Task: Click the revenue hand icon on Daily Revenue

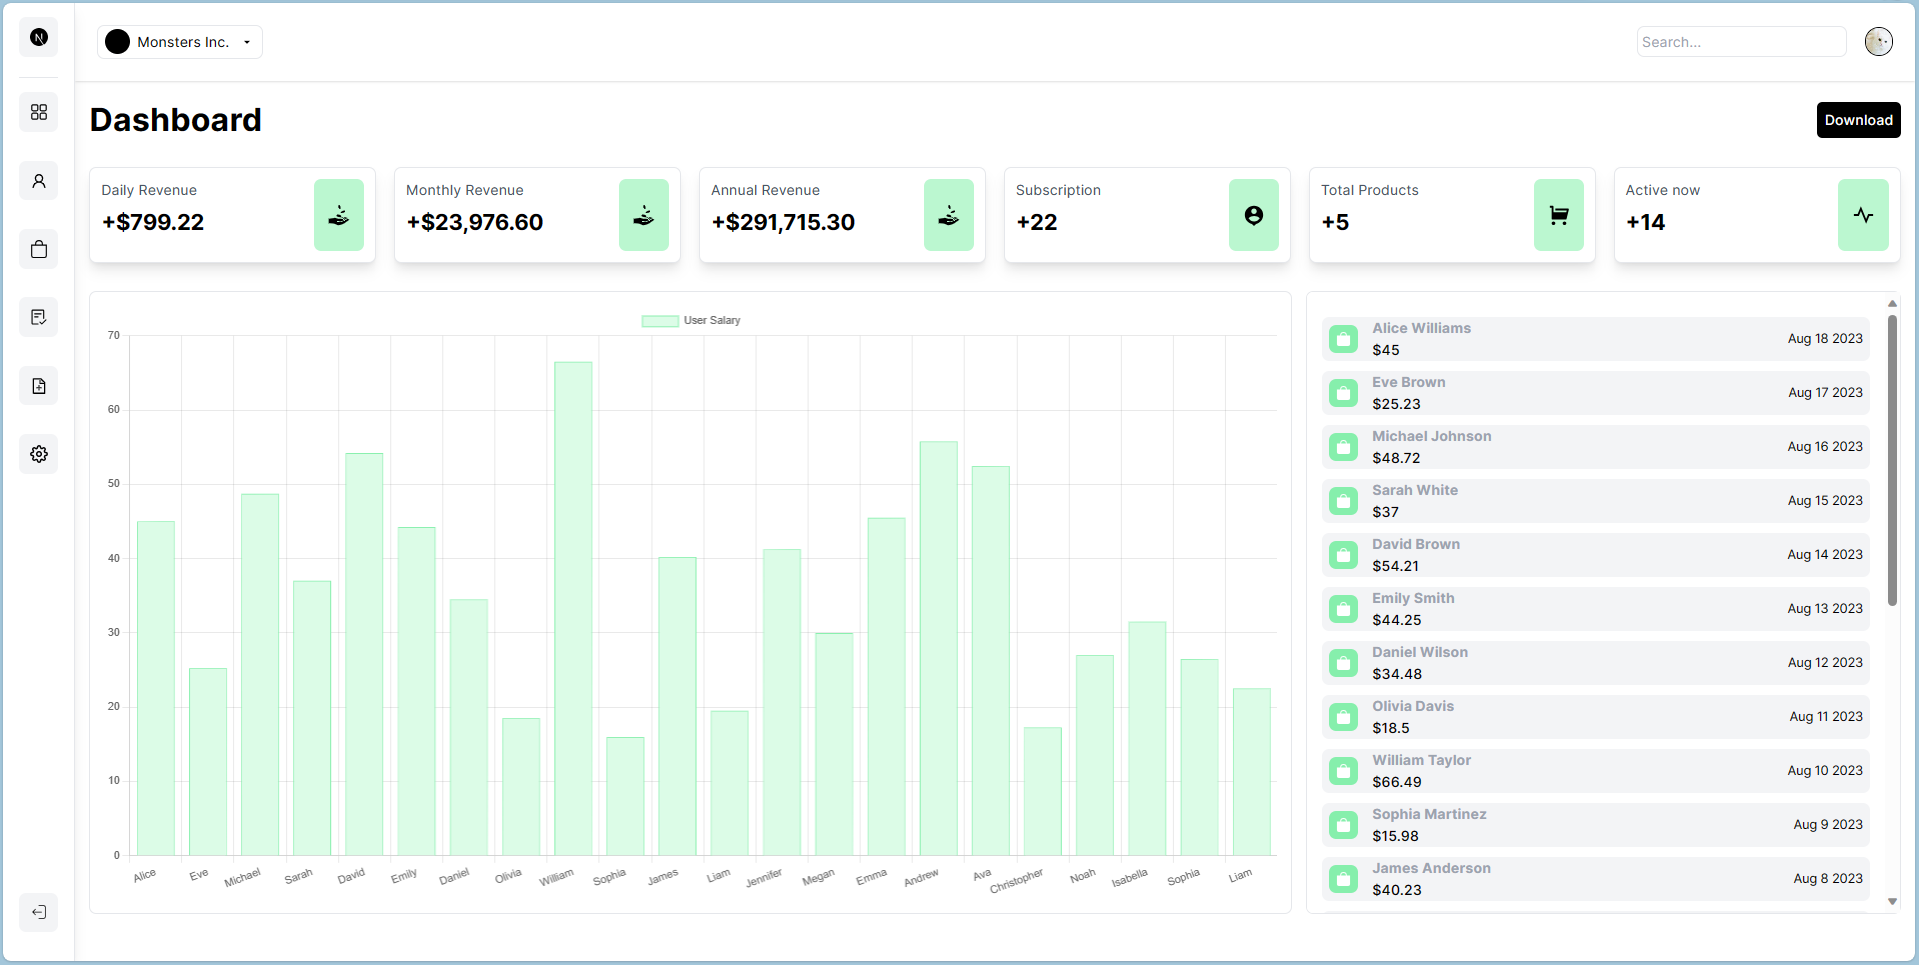Action: point(338,214)
